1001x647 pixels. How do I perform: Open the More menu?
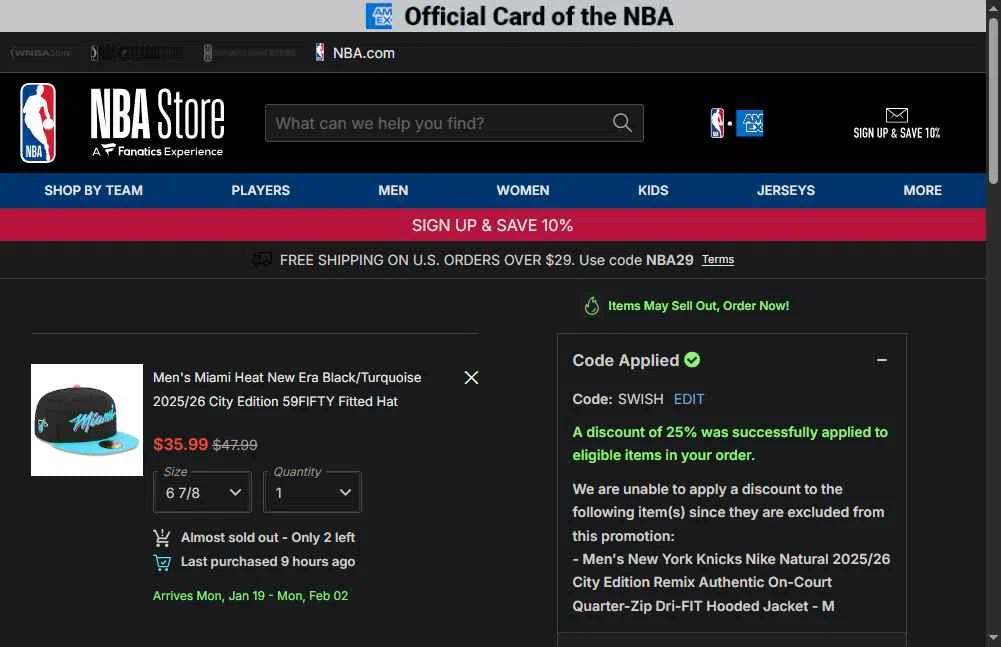click(922, 190)
